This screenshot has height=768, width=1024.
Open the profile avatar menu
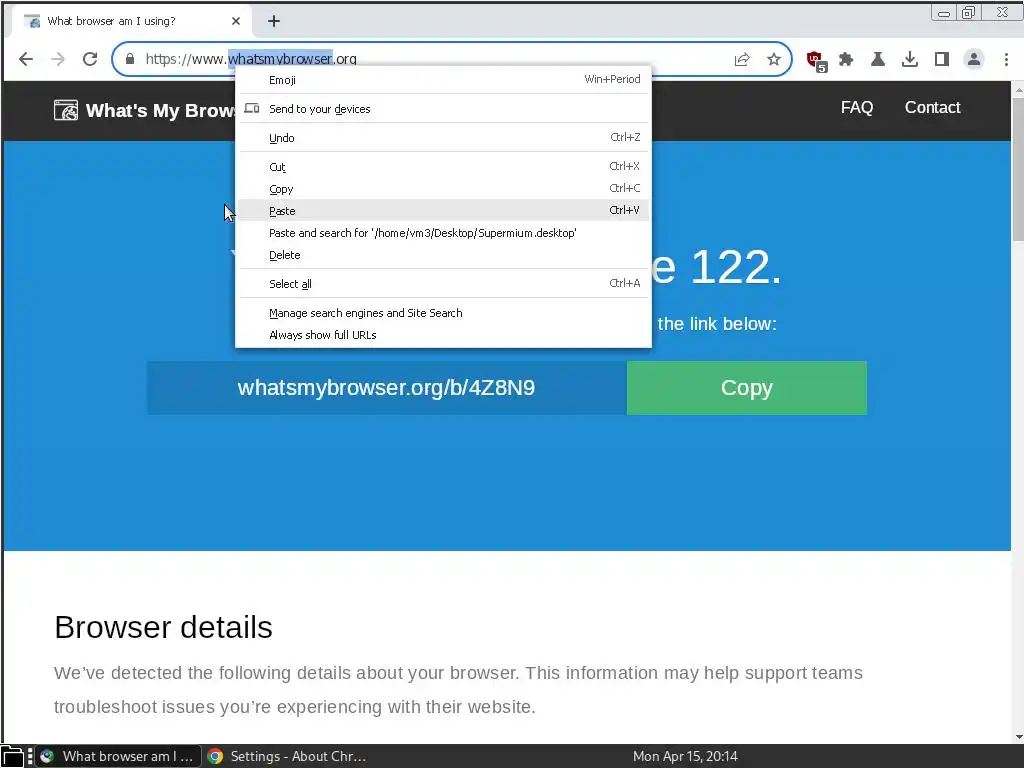pyautogui.click(x=974, y=59)
